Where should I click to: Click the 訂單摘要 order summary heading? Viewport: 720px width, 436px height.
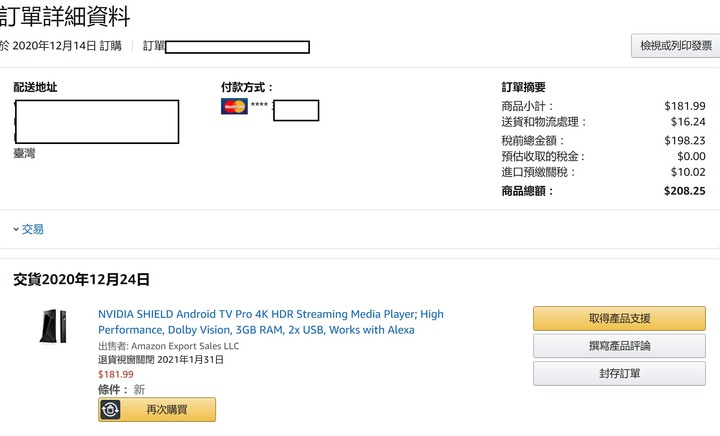(x=523, y=87)
